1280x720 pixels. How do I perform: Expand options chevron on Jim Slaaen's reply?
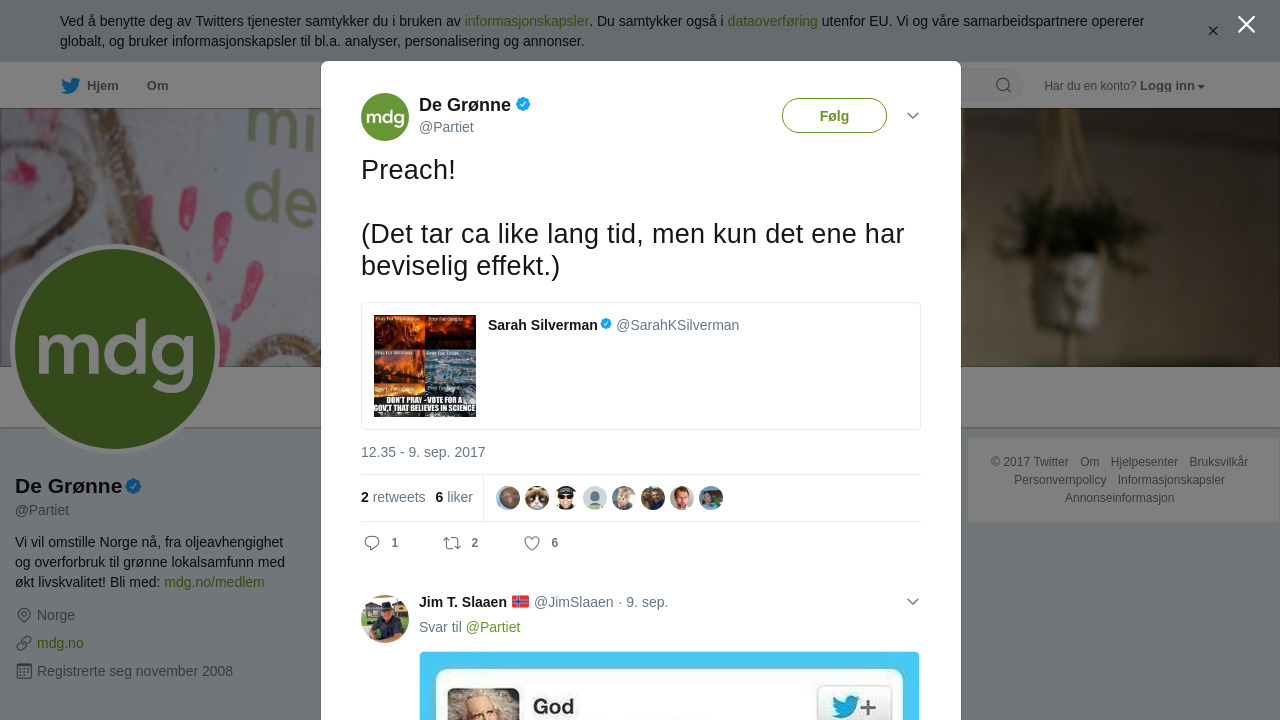pos(913,601)
